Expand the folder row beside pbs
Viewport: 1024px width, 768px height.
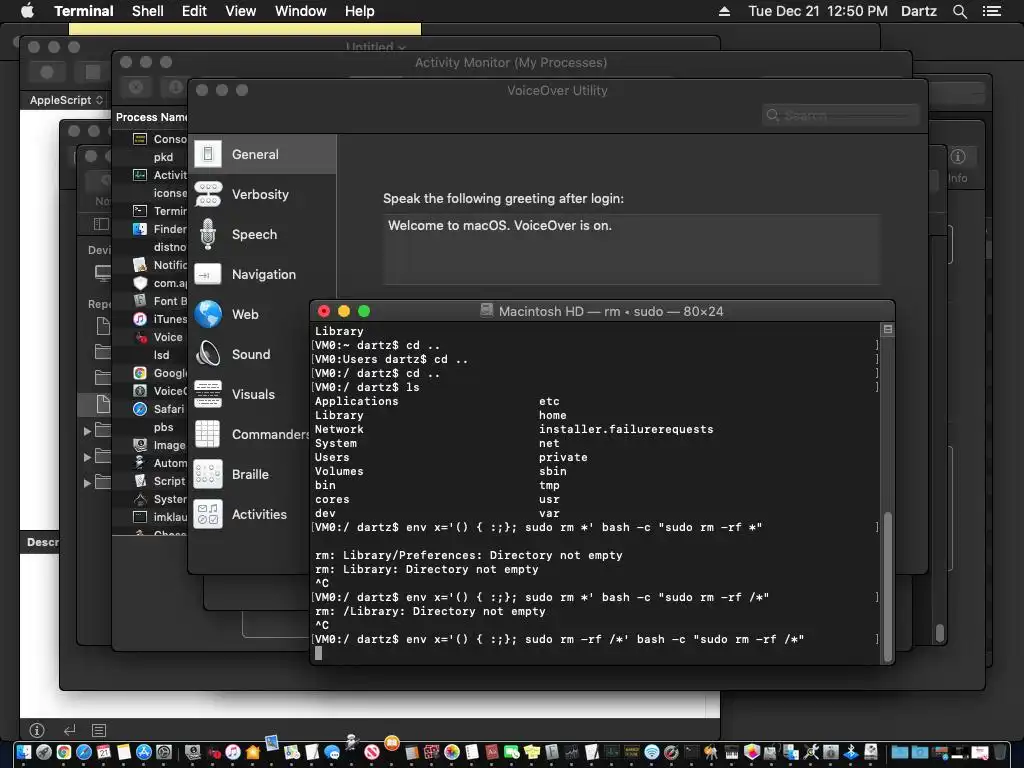click(x=87, y=431)
